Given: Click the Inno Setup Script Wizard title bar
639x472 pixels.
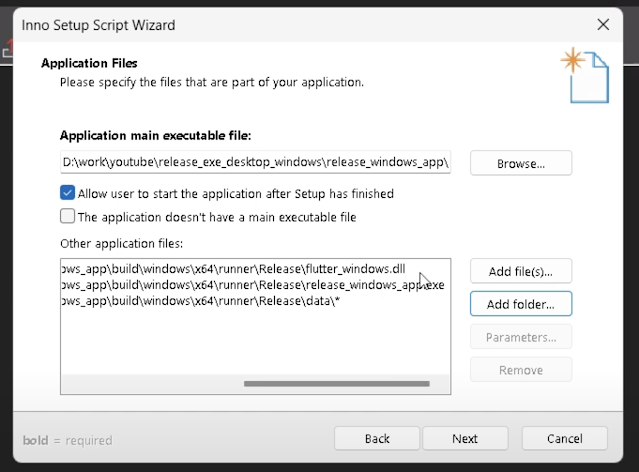Looking at the screenshot, I should pyautogui.click(x=300, y=23).
